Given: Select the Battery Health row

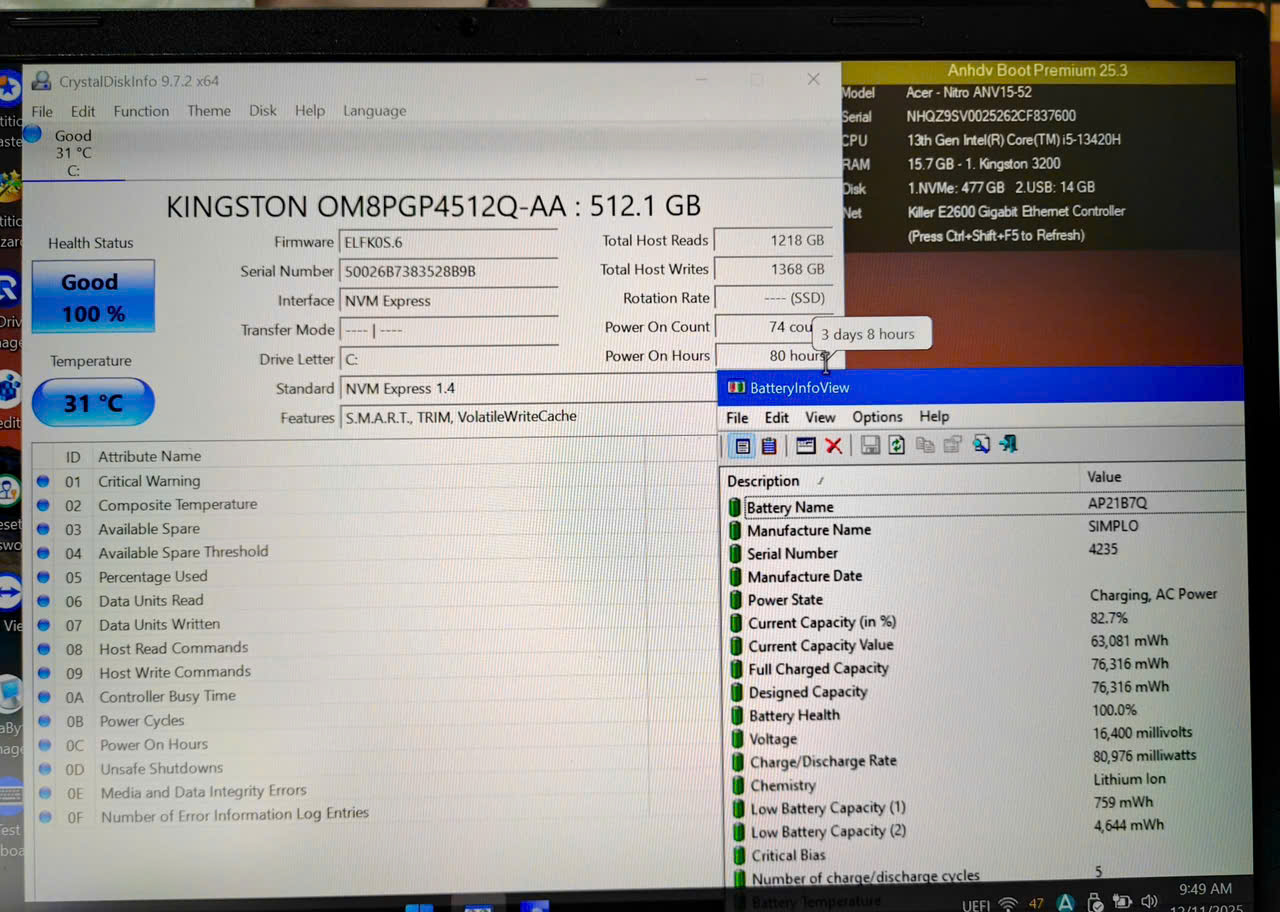Looking at the screenshot, I should [794, 716].
